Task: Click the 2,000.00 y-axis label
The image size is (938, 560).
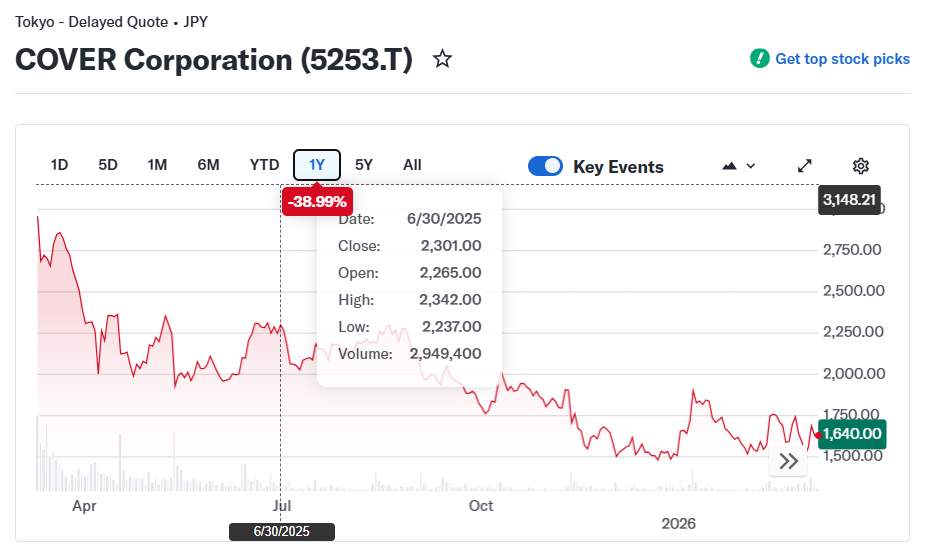Action: (x=854, y=373)
